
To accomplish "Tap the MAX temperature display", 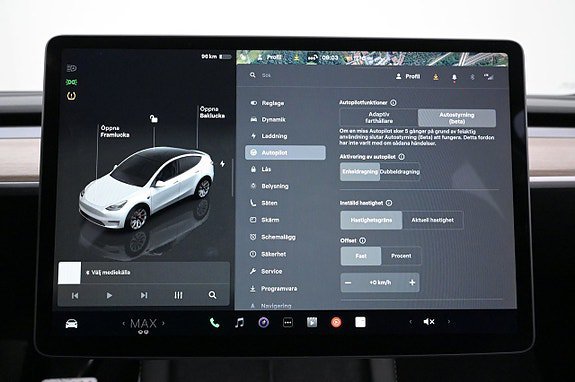I will (x=143, y=323).
